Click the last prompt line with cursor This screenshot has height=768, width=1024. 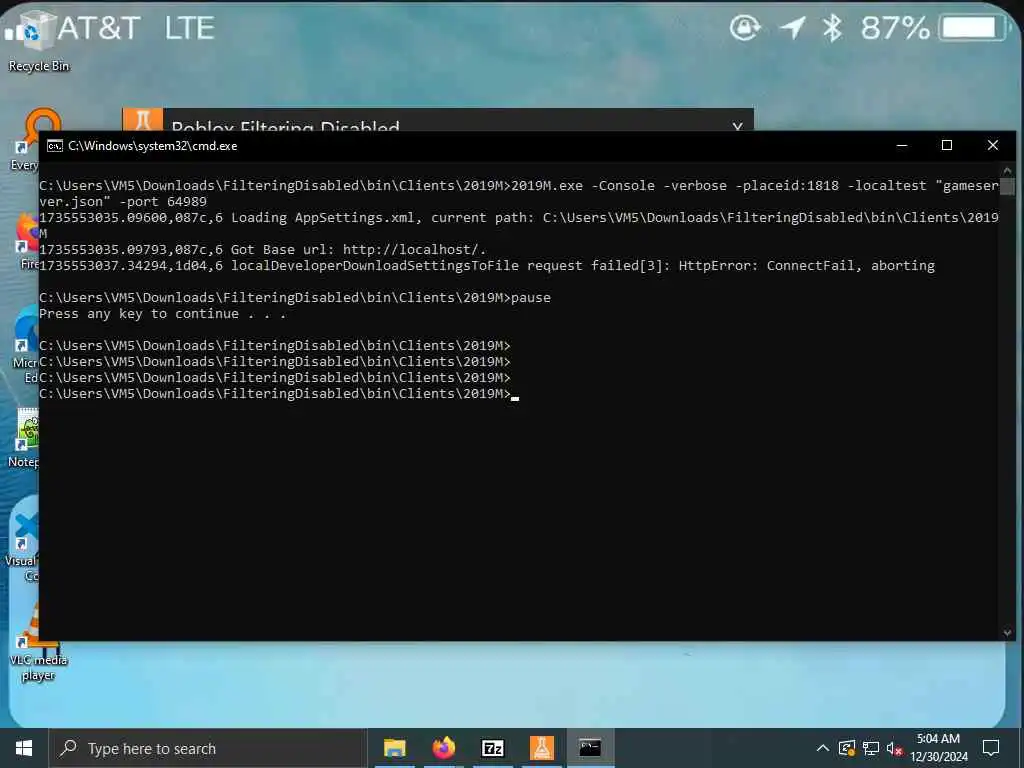280,393
